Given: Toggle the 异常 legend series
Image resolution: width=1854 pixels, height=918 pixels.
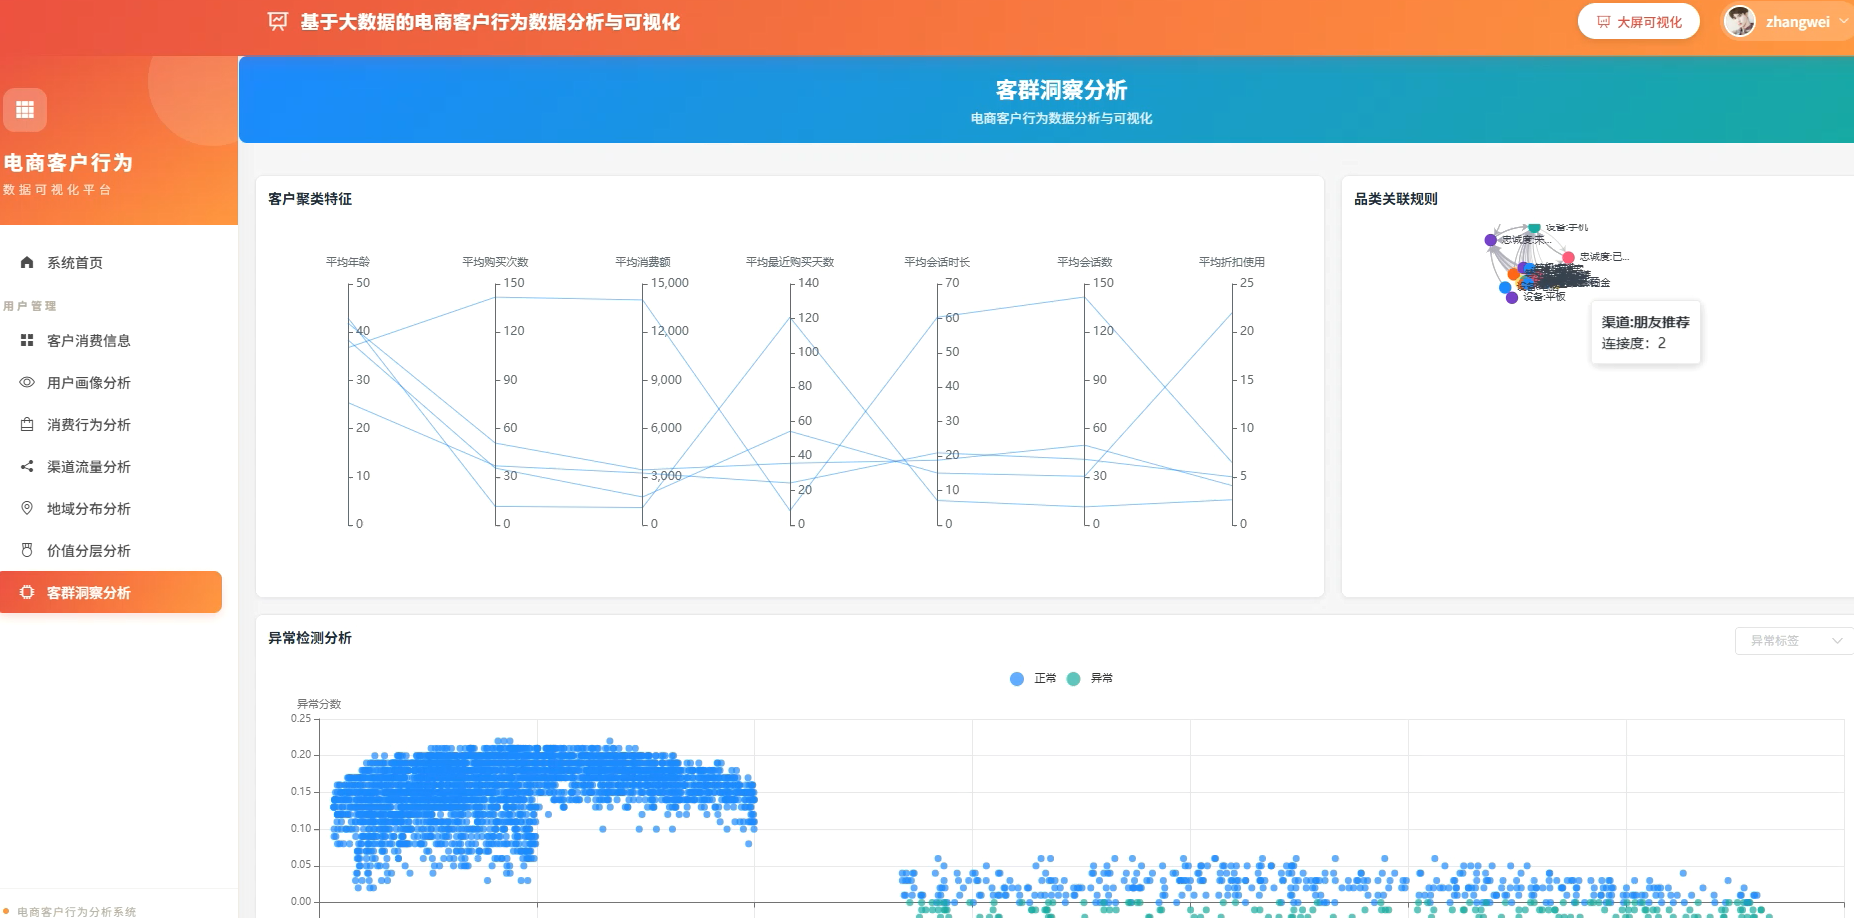Looking at the screenshot, I should 1090,678.
